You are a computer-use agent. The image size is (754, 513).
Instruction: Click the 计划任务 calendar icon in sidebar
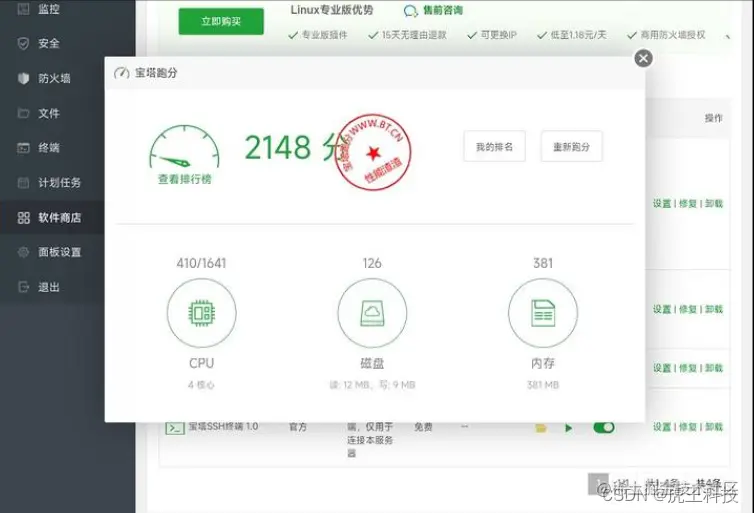23,183
